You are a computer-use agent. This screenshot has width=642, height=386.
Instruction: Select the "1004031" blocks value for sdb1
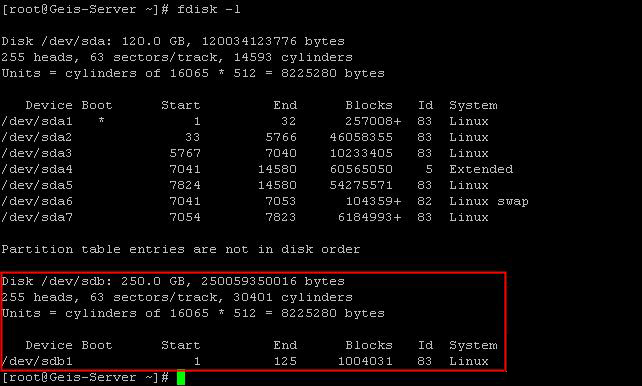[x=365, y=361]
